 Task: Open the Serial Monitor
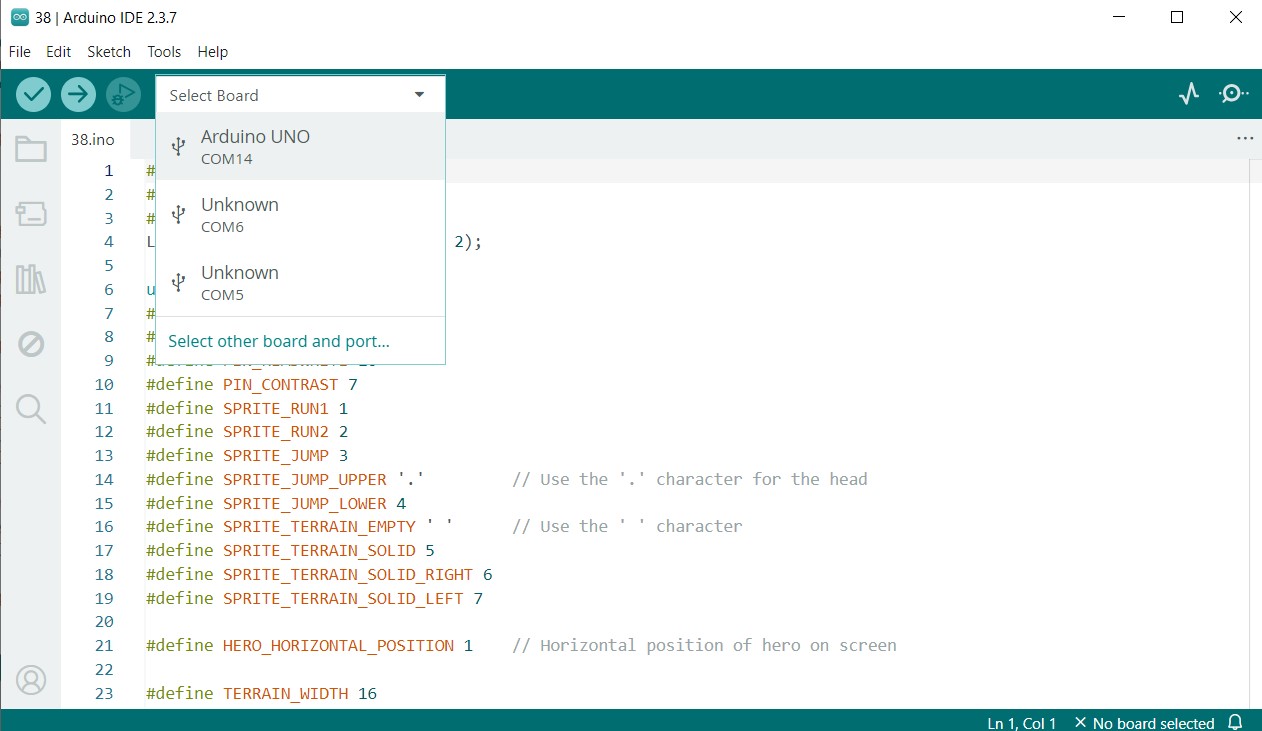[x=1233, y=94]
